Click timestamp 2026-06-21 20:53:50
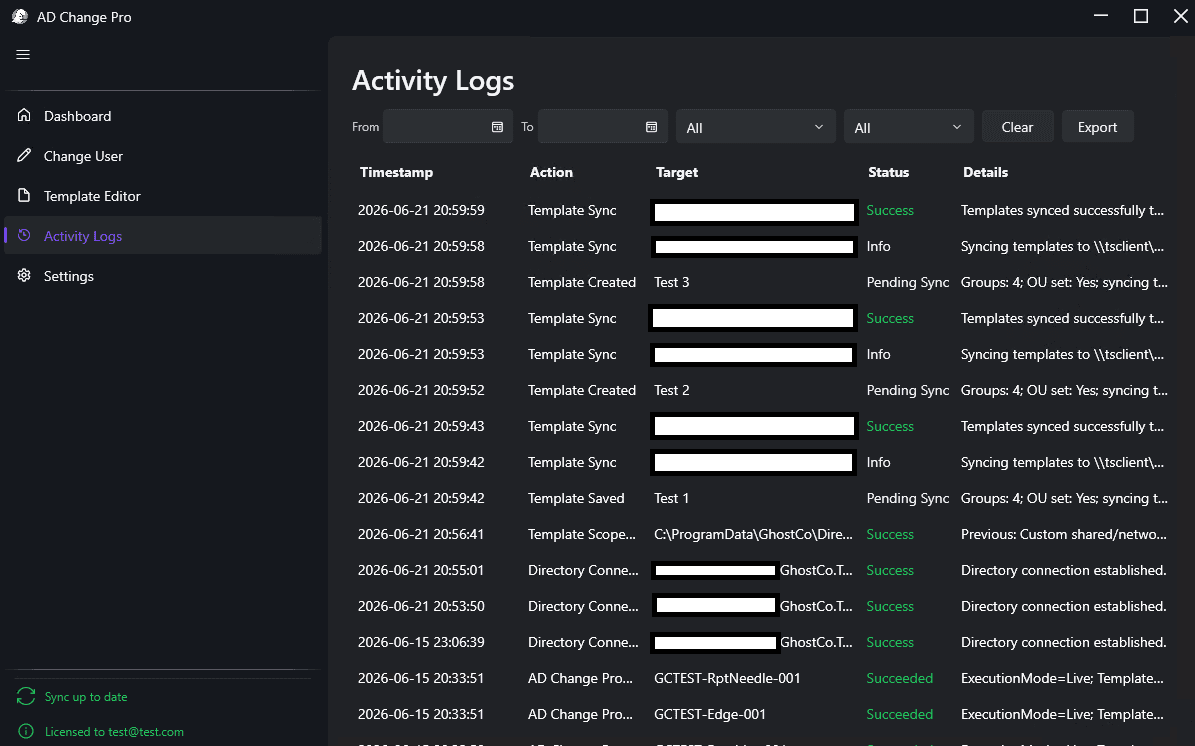This screenshot has width=1195, height=746. coord(421,607)
